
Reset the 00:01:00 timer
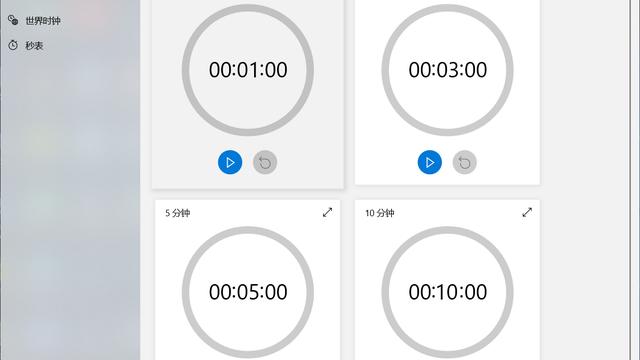(265, 162)
